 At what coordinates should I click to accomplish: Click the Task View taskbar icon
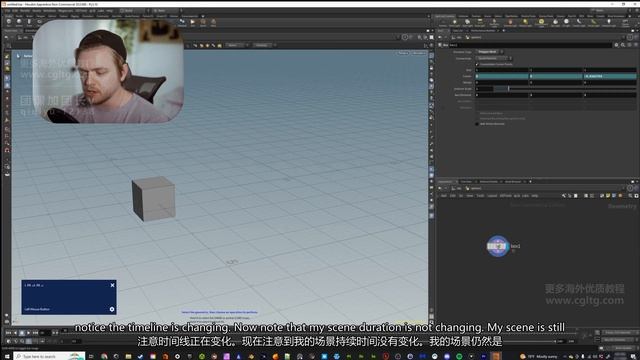(x=91, y=356)
